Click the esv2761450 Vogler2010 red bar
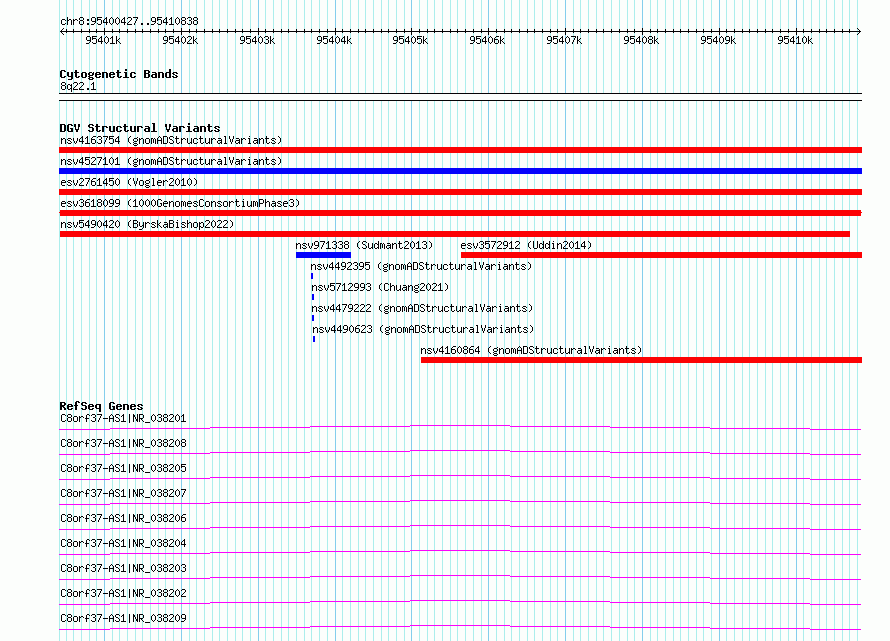The height and width of the screenshot is (641, 890). tap(460, 192)
